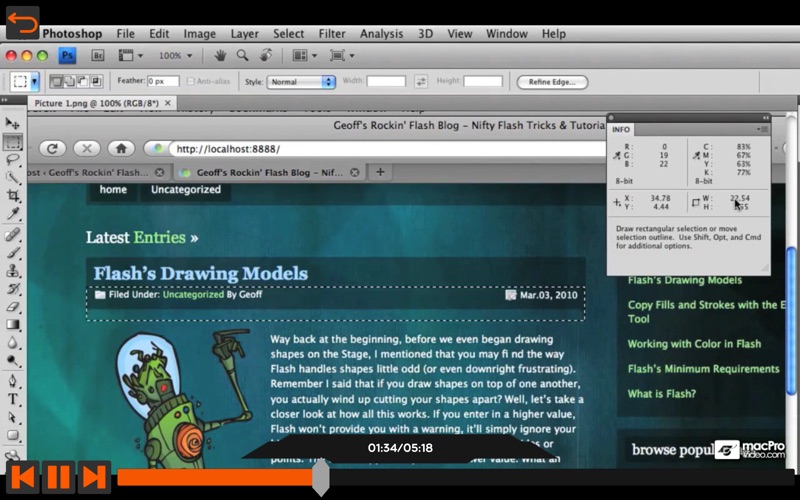The width and height of the screenshot is (800, 500).
Task: Open the Info panel options menu
Action: click(x=763, y=129)
